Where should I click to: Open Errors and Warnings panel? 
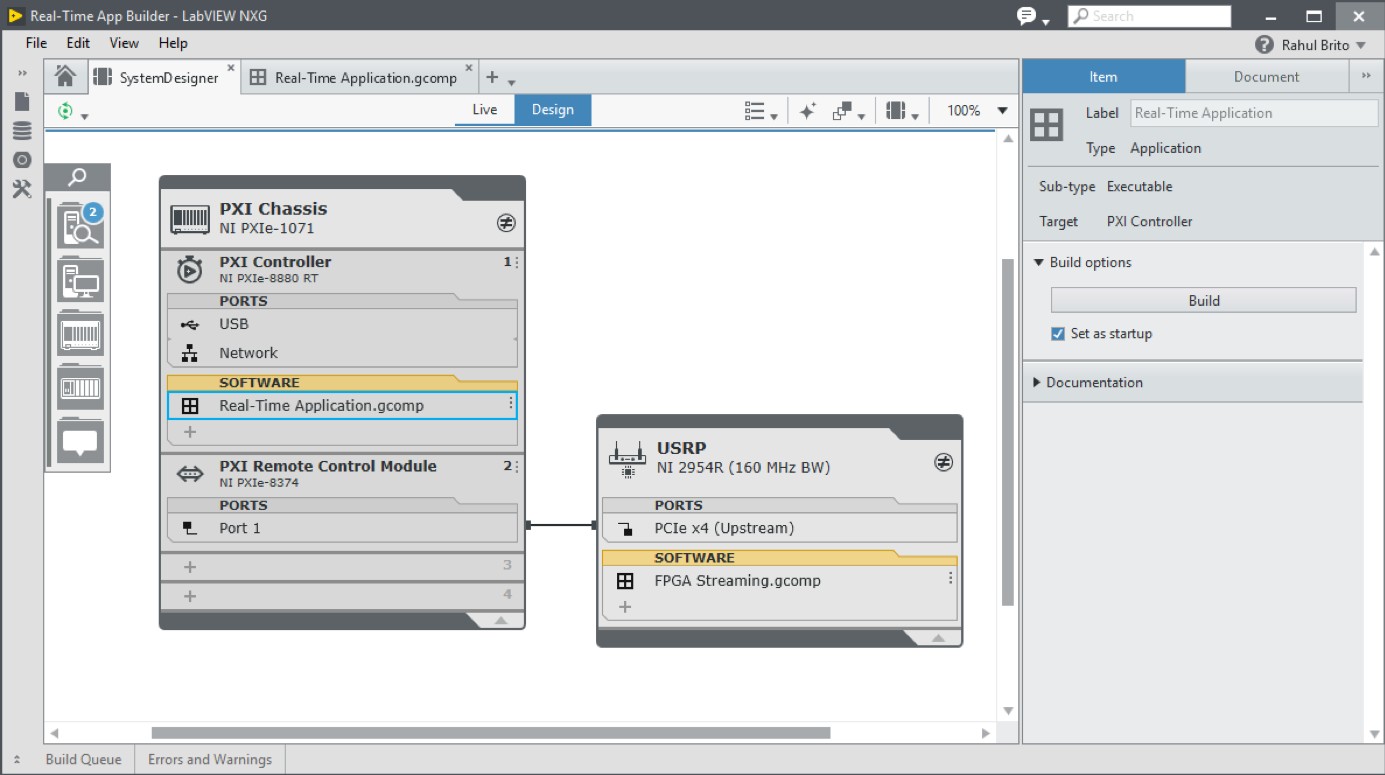point(210,759)
